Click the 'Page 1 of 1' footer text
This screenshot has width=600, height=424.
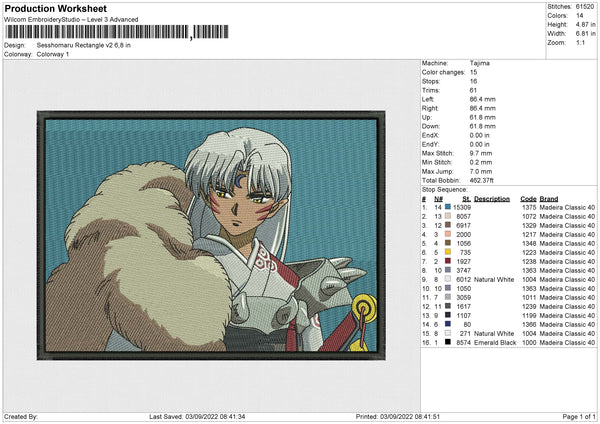click(579, 416)
